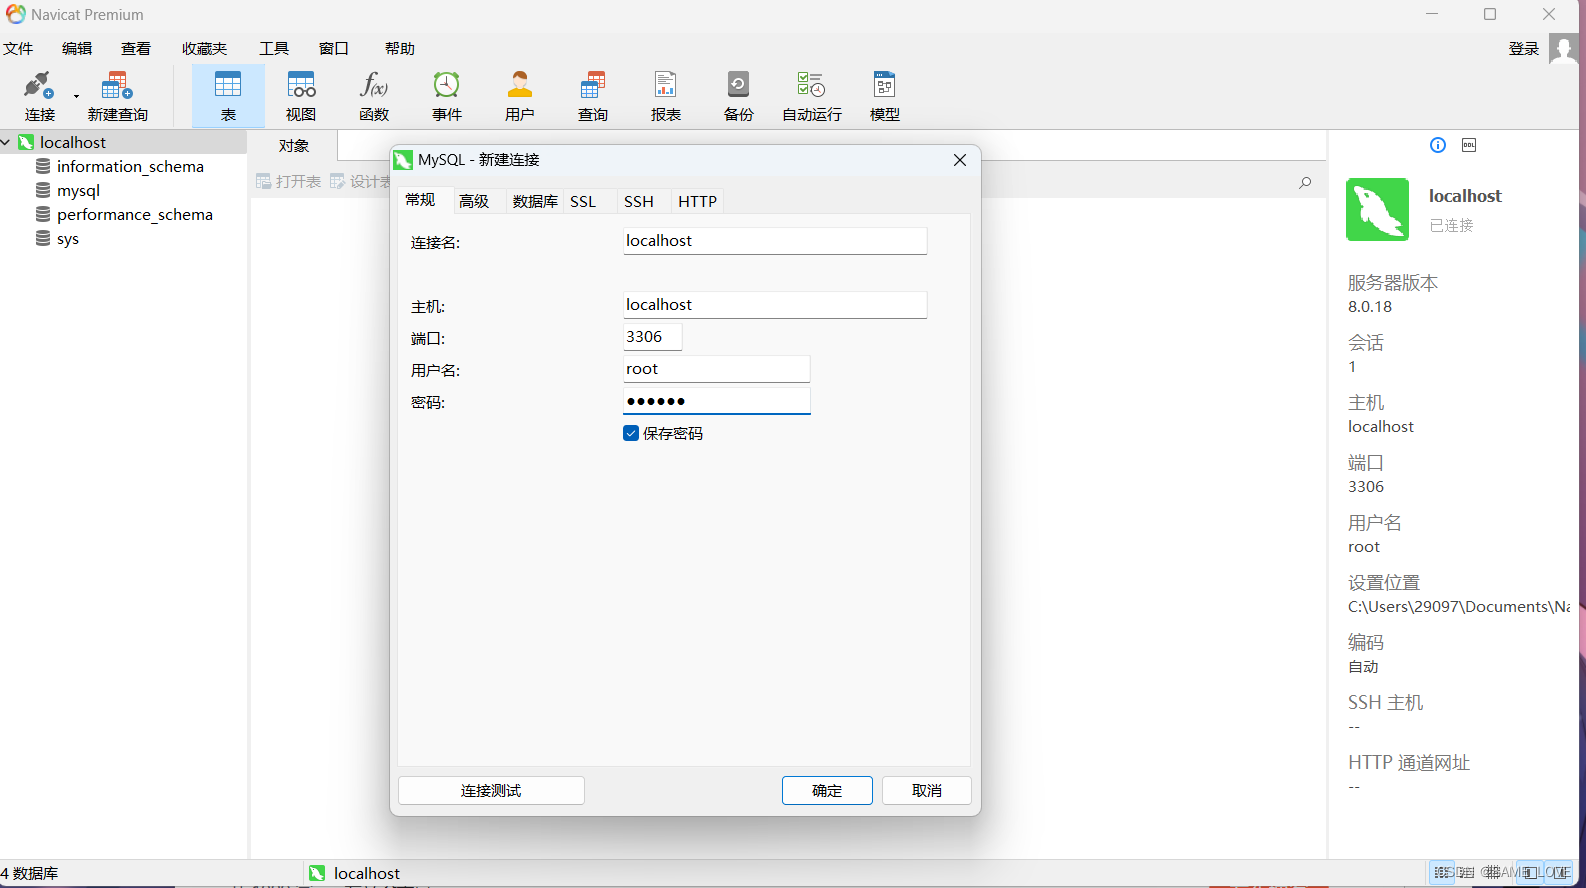The height and width of the screenshot is (888, 1586).
Task: Click the 主机 (Host) input field
Action: (775, 305)
